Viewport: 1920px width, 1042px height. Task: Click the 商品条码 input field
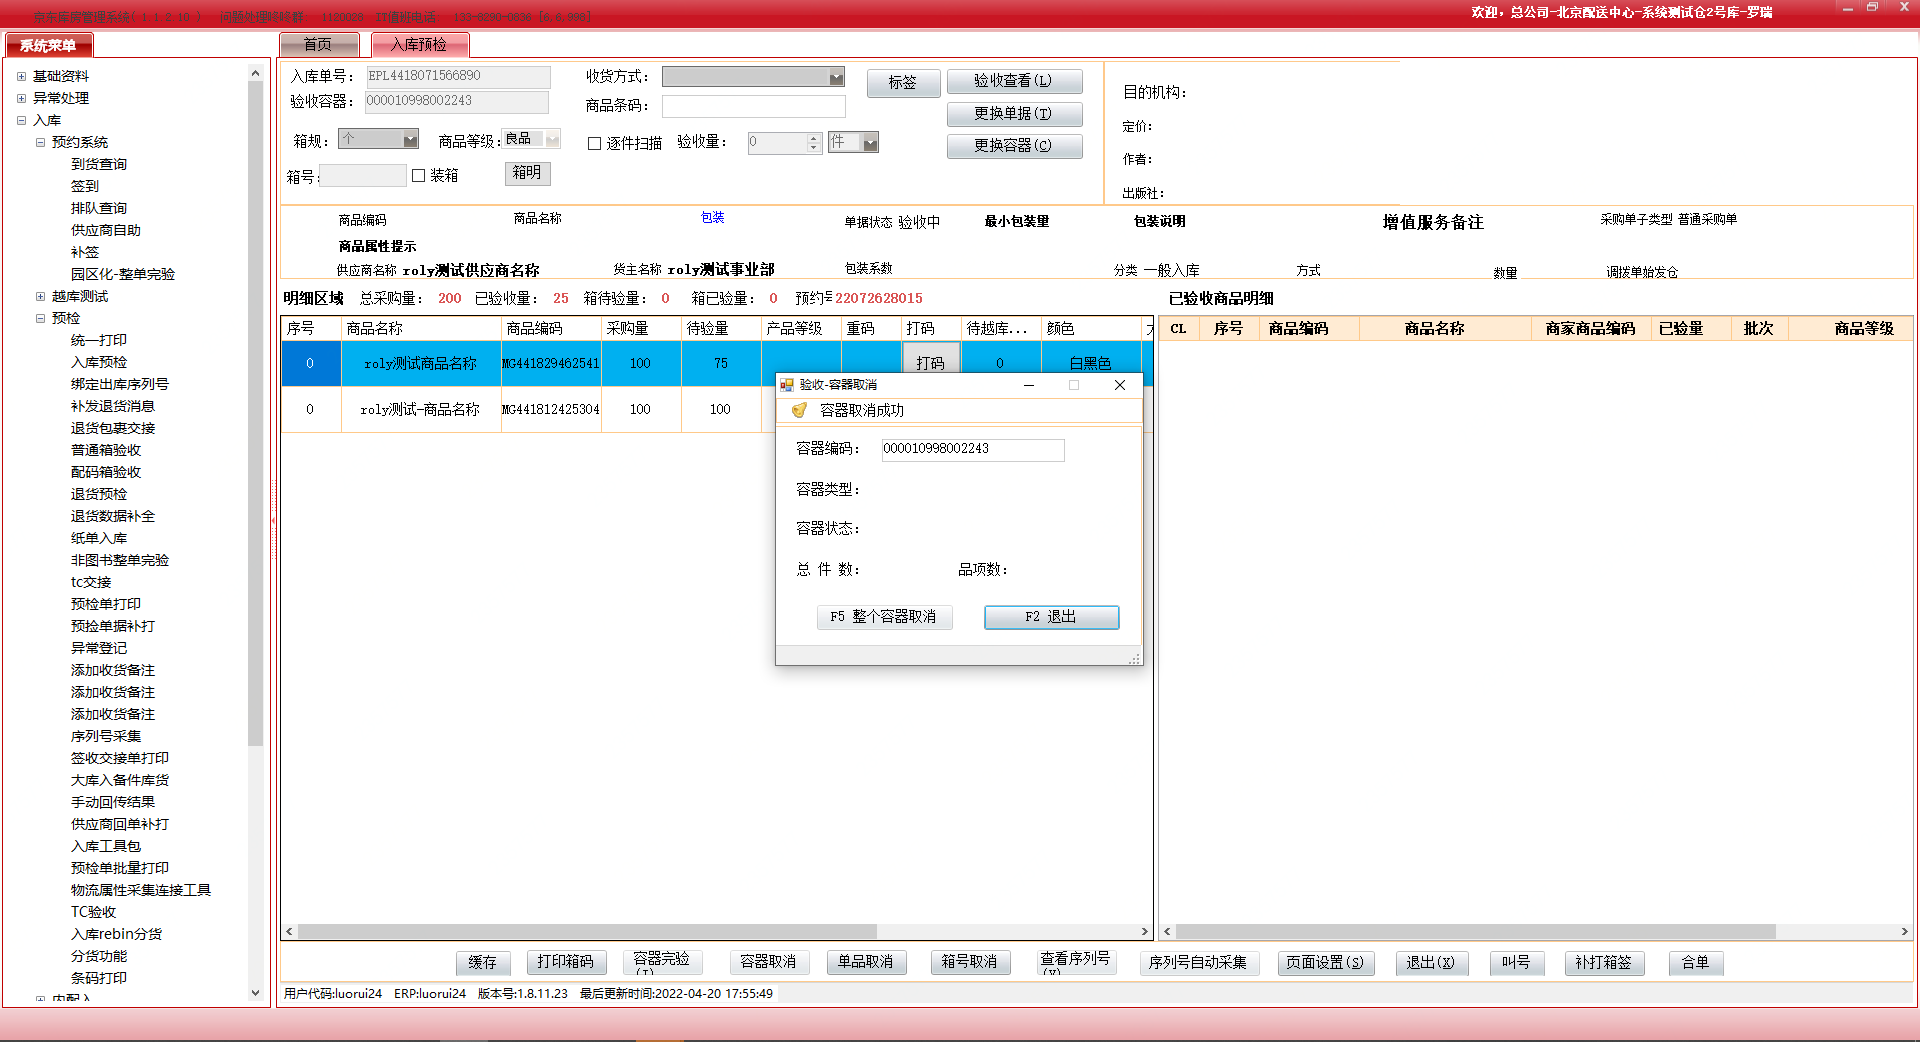click(753, 106)
